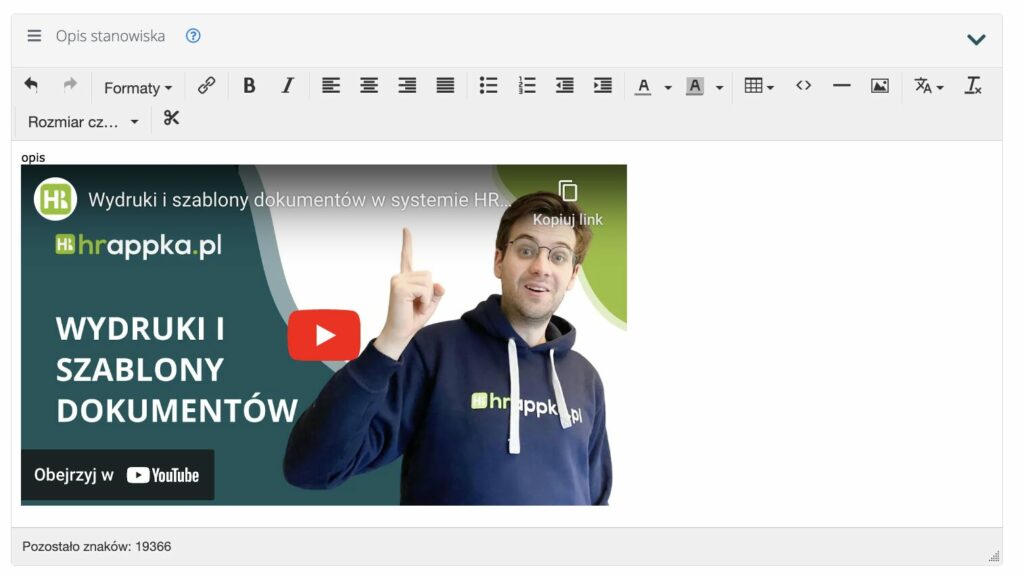
Task: Collapse the Opis stanowiska section chevron
Action: pyautogui.click(x=976, y=39)
